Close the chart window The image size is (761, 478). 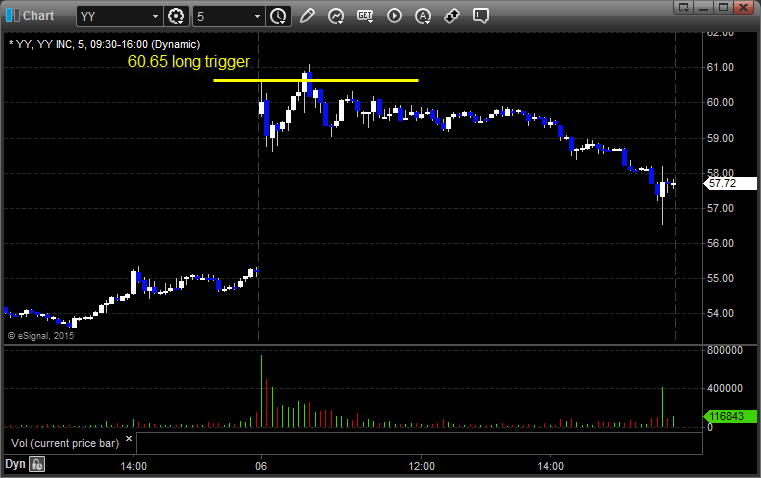(744, 7)
